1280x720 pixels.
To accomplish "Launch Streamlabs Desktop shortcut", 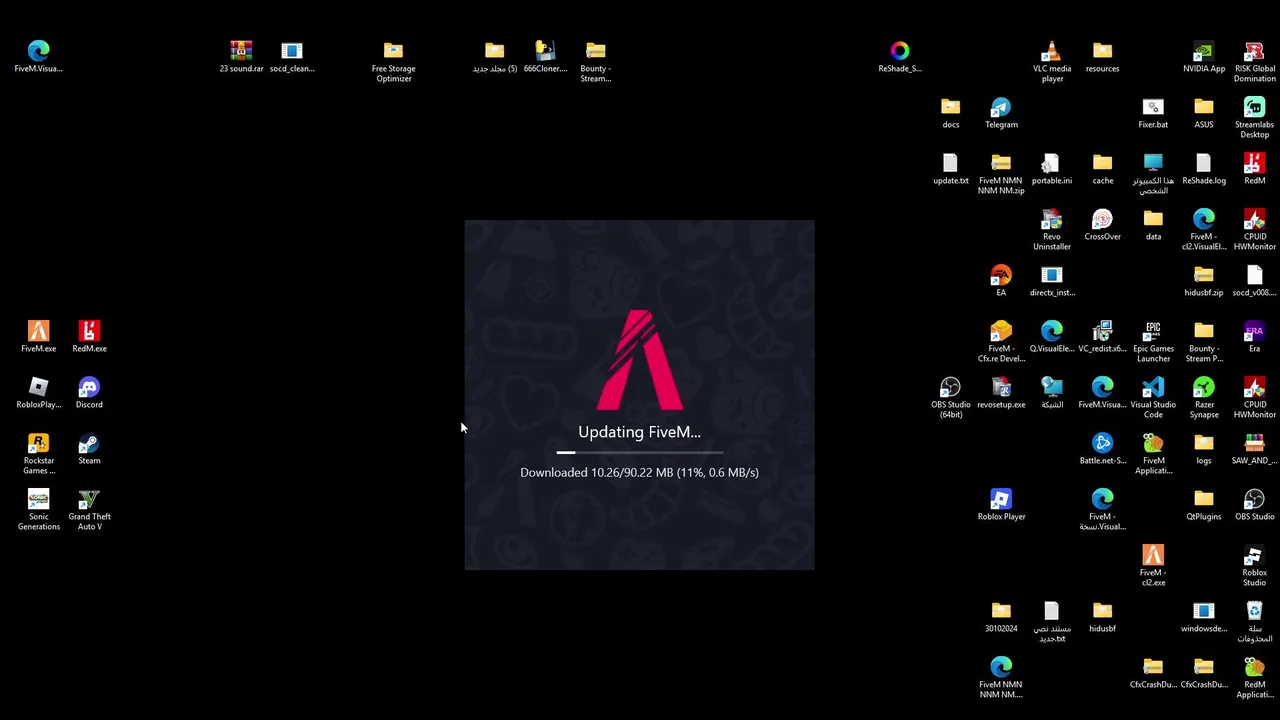I will click(1255, 117).
